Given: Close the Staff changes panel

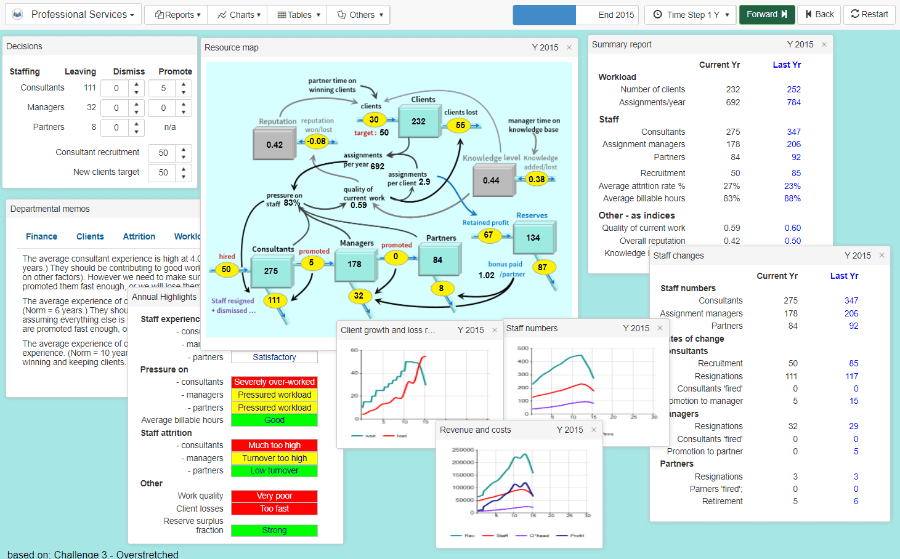Looking at the screenshot, I should point(882,256).
